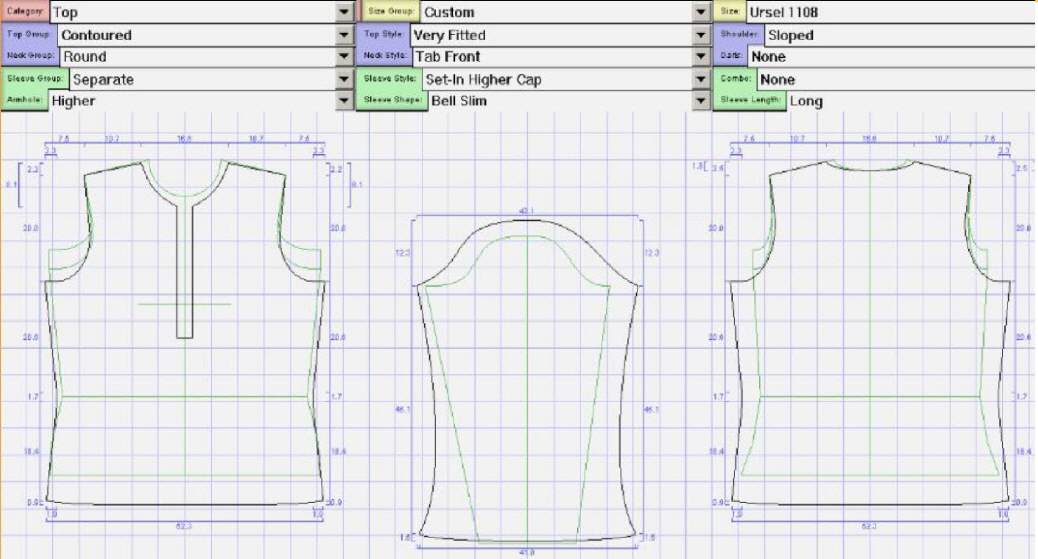Click the 42.1 sleeve width measurement
The height and width of the screenshot is (559, 1038).
(527, 211)
